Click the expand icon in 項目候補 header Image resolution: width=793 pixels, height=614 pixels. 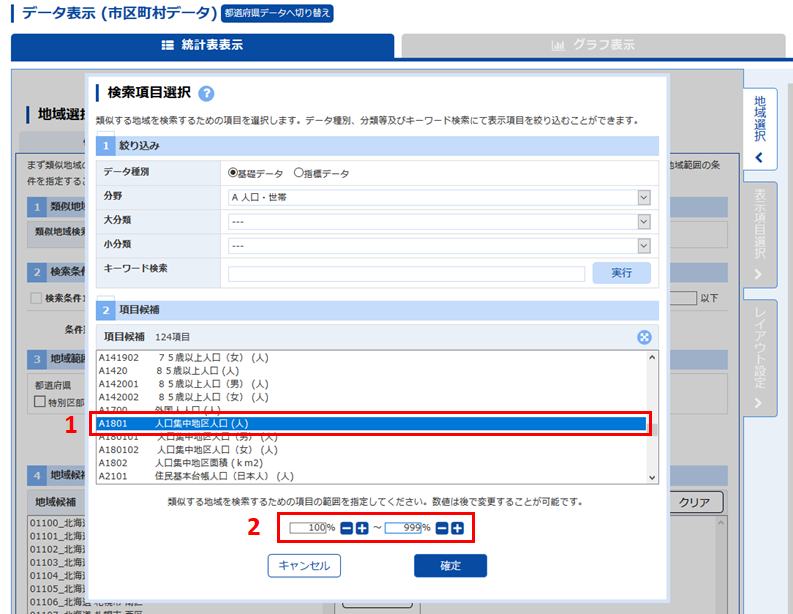tap(644, 337)
